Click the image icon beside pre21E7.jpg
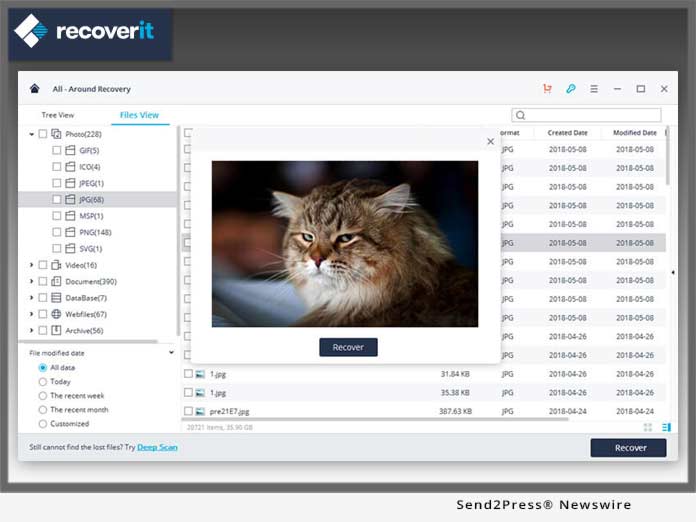 point(200,411)
